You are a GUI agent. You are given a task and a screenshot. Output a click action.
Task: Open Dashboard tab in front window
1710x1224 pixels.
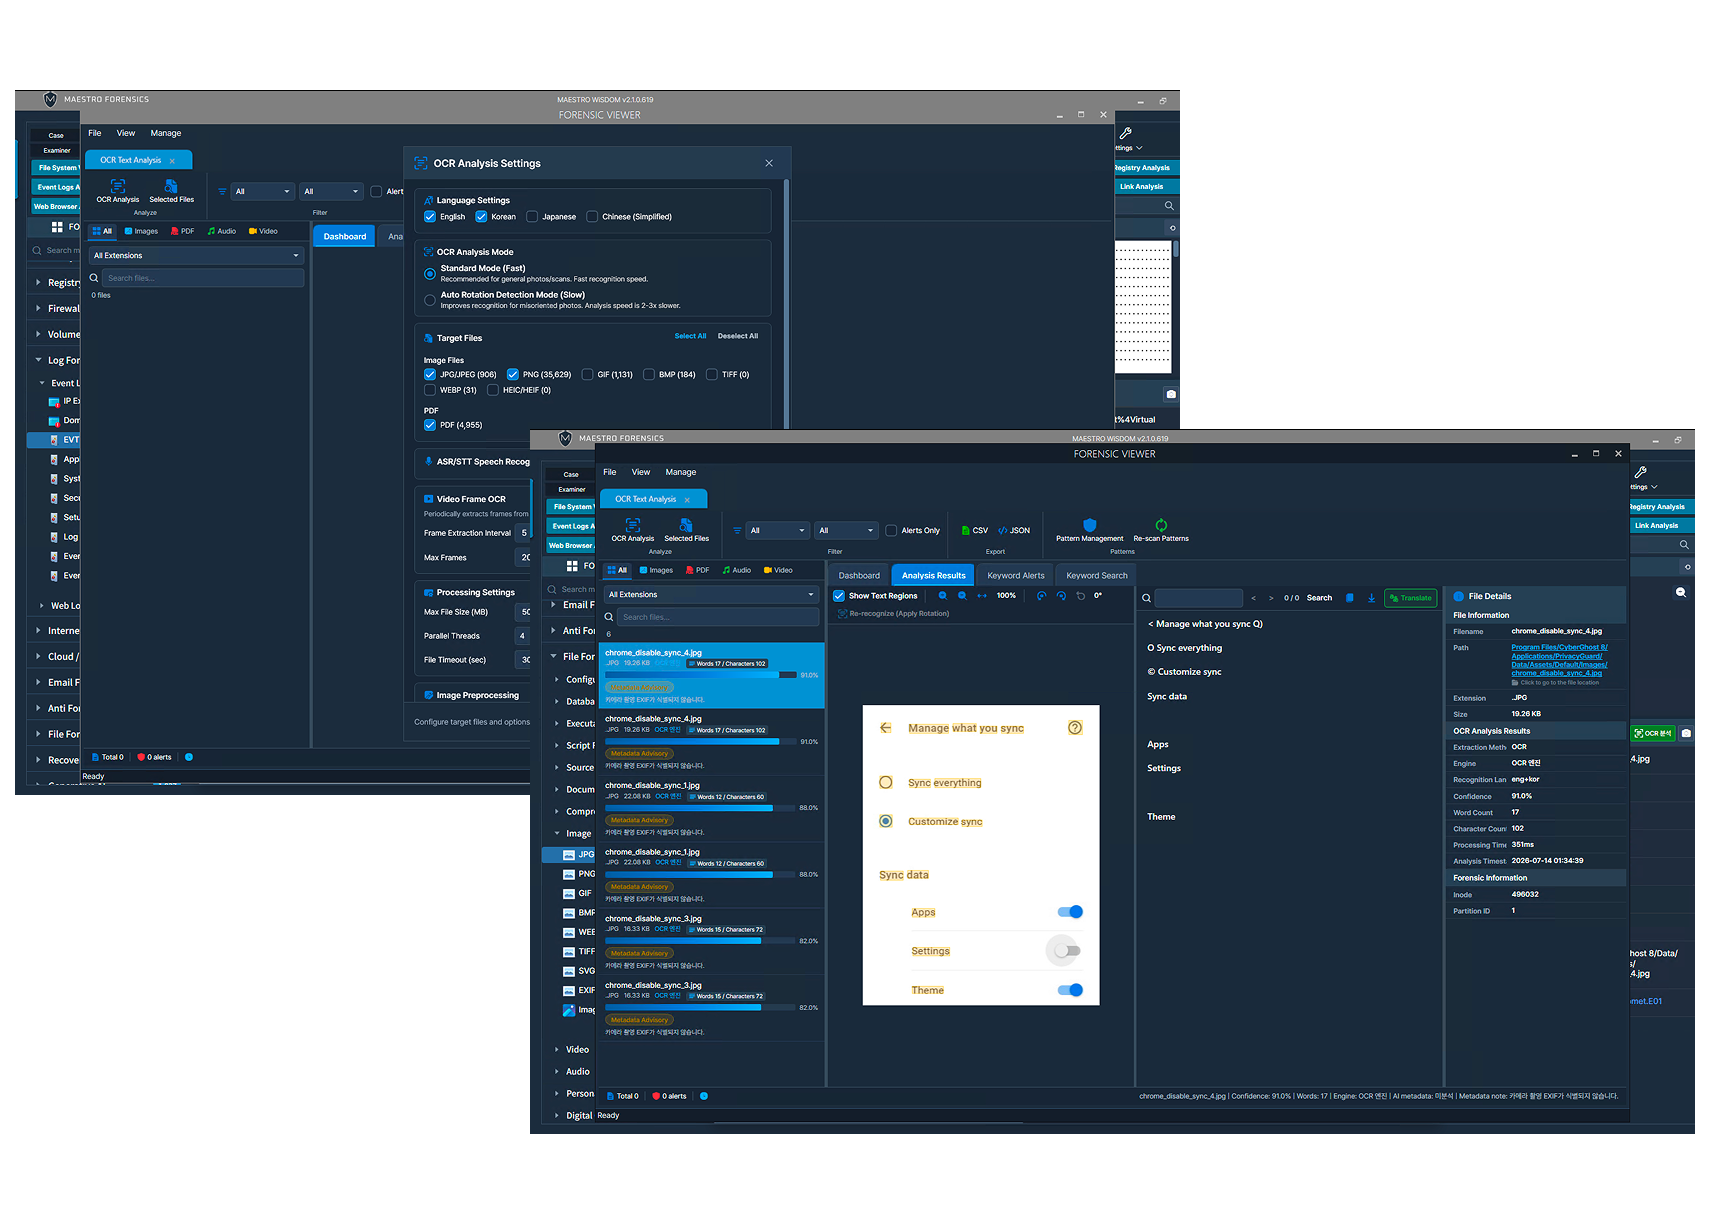pyautogui.click(x=859, y=575)
